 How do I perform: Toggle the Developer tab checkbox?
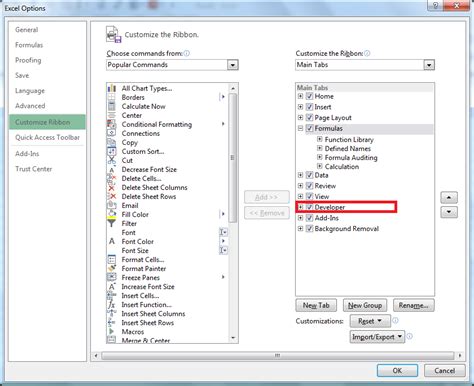tap(309, 207)
